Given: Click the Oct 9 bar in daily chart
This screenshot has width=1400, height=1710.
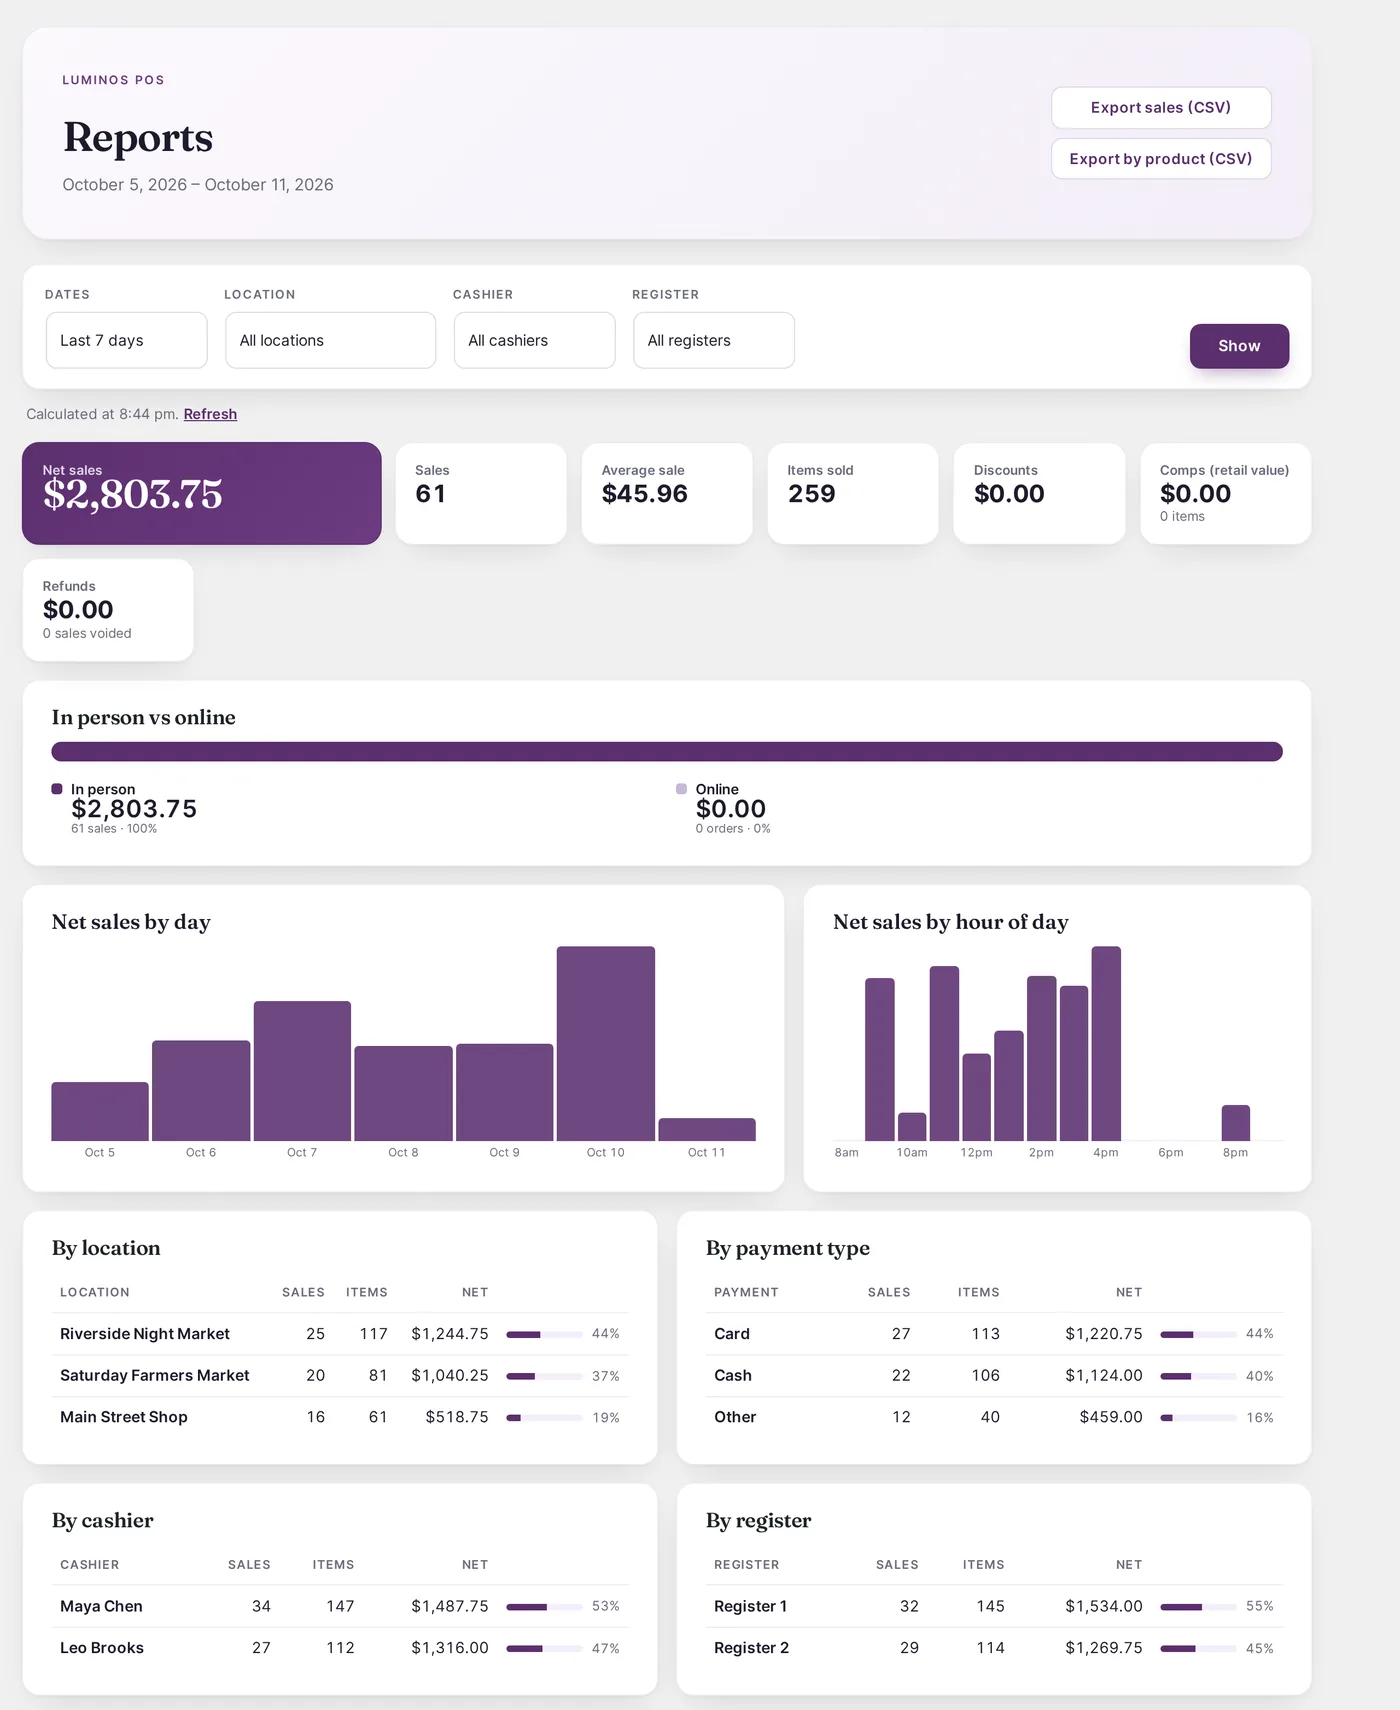Looking at the screenshot, I should [x=504, y=1092].
